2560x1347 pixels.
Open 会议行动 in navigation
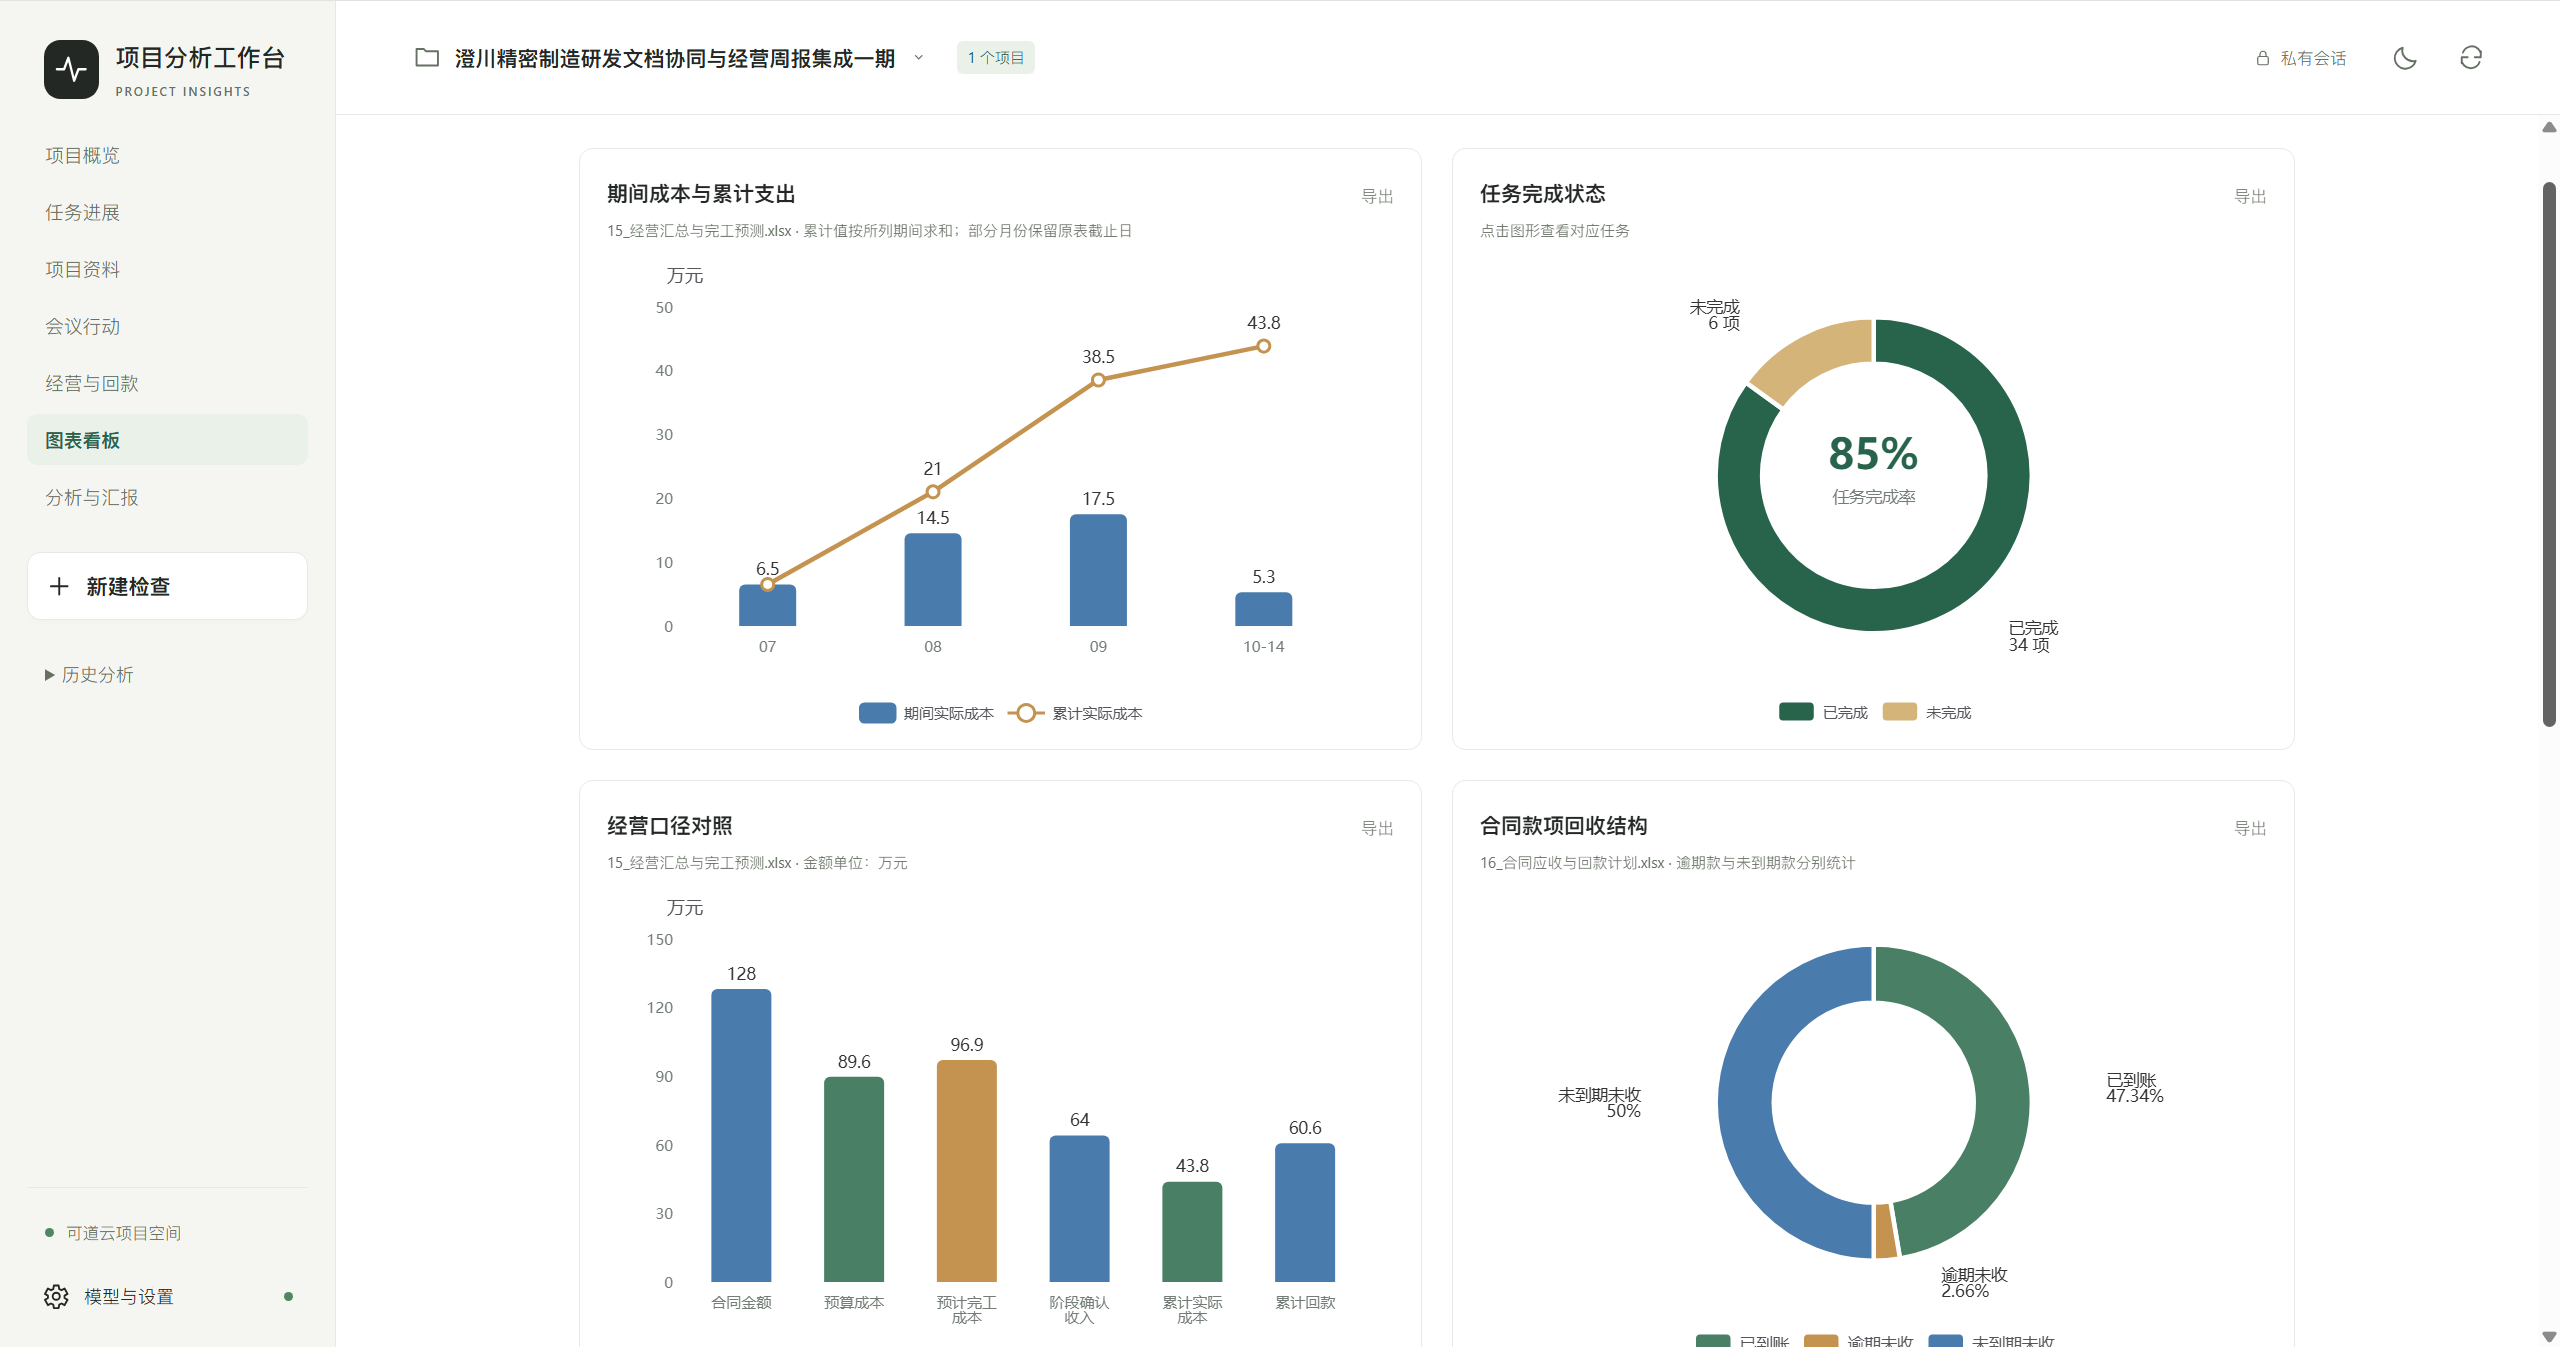(x=167, y=326)
